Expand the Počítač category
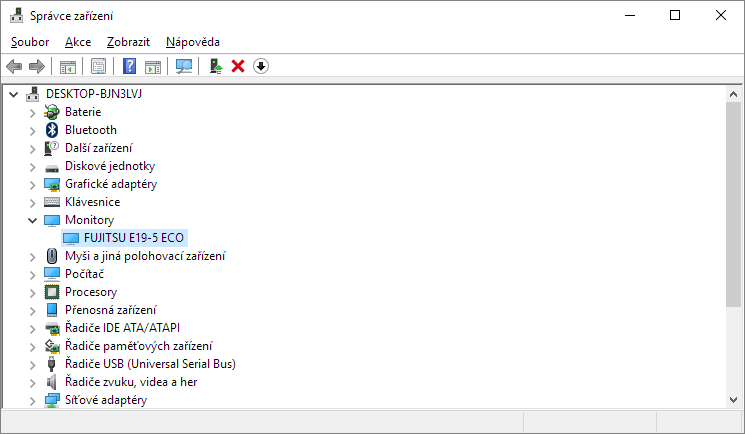The height and width of the screenshot is (434, 745). click(x=32, y=275)
